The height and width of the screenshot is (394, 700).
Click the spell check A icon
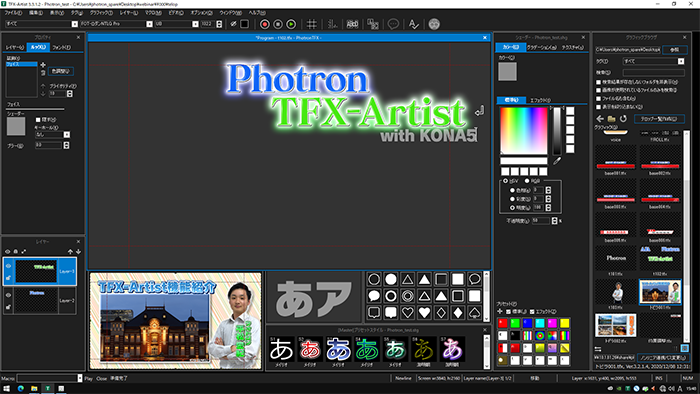[x=414, y=24]
